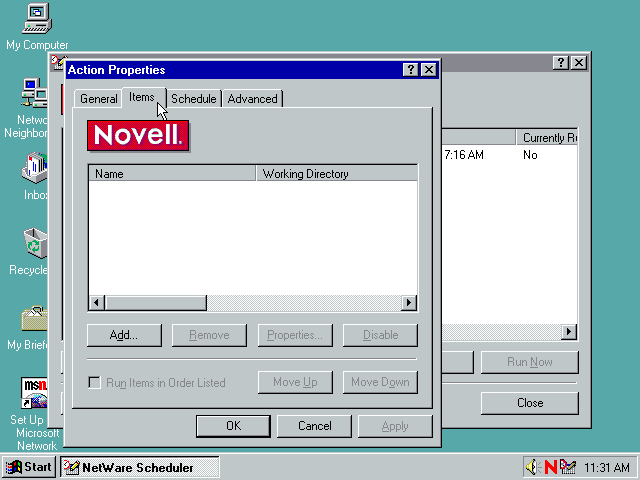Image resolution: width=640 pixels, height=480 pixels.
Task: Click the items list horizontal scrollbar thumb
Action: [156, 303]
